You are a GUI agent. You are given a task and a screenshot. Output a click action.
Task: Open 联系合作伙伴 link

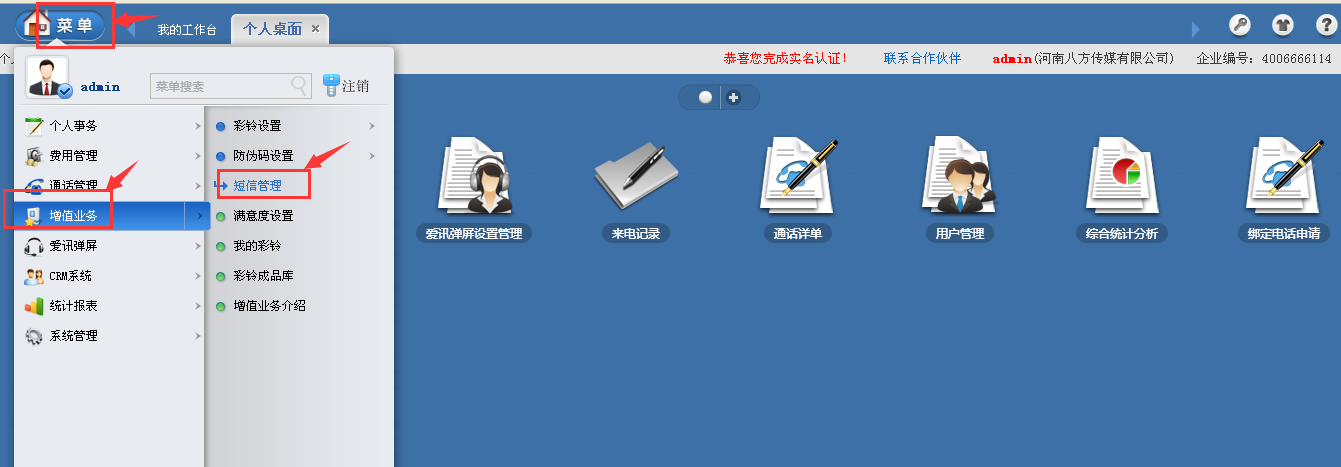[922, 58]
